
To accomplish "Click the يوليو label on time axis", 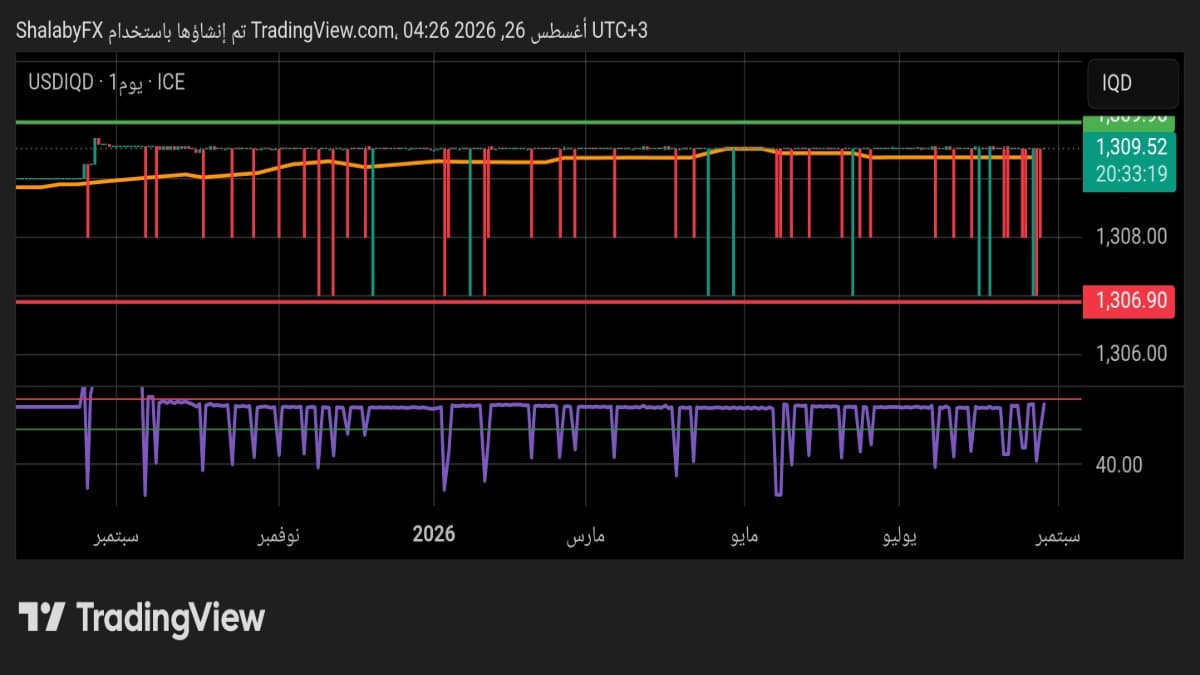I will (898, 537).
